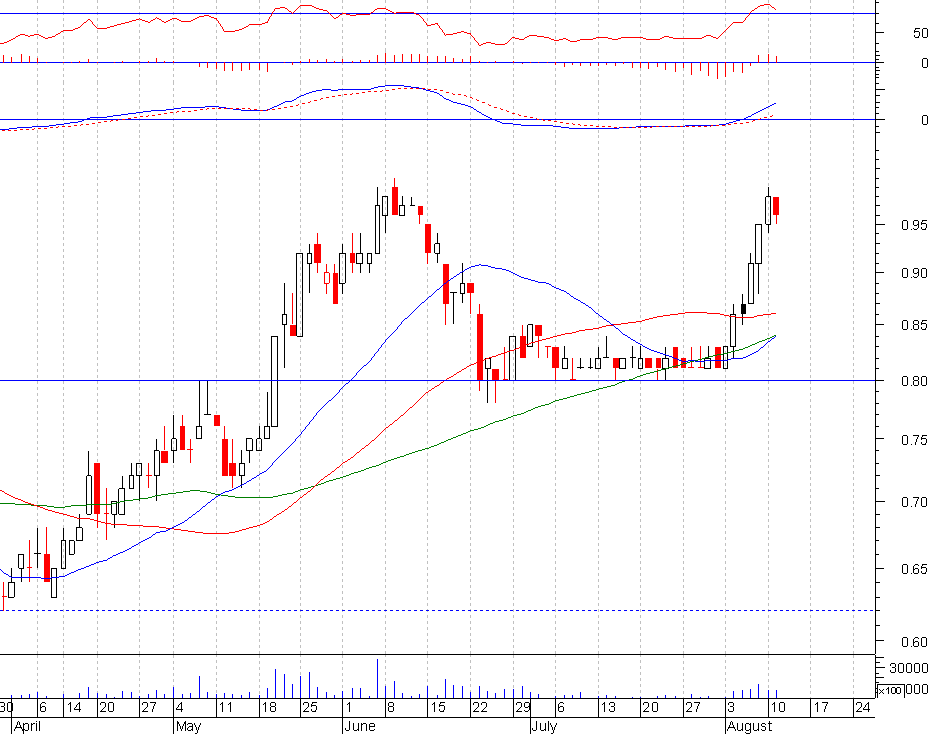The image size is (932, 734).
Task: Click the 4 date label in May
Action: click(180, 707)
